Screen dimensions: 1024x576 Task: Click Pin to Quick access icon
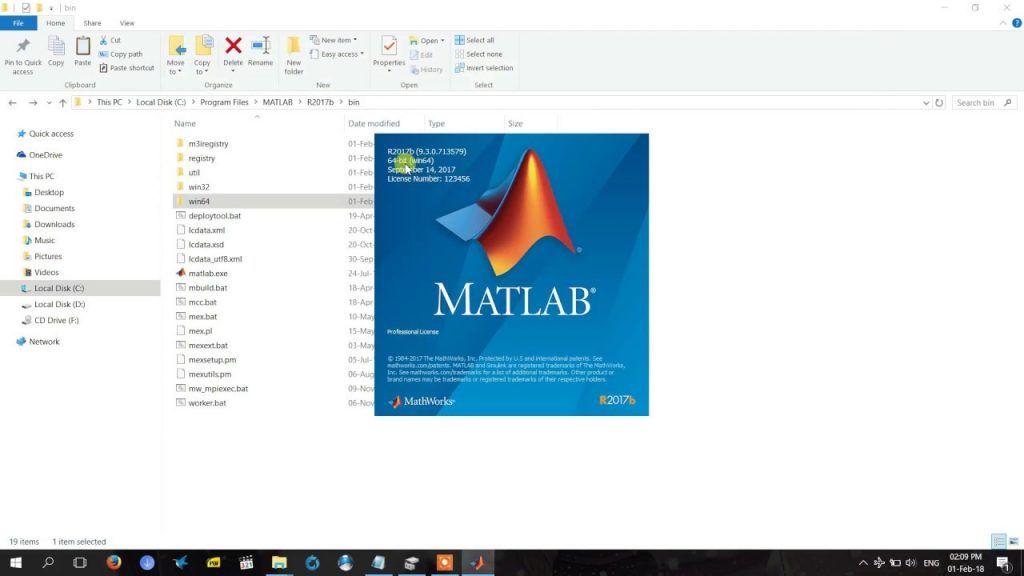(x=23, y=46)
